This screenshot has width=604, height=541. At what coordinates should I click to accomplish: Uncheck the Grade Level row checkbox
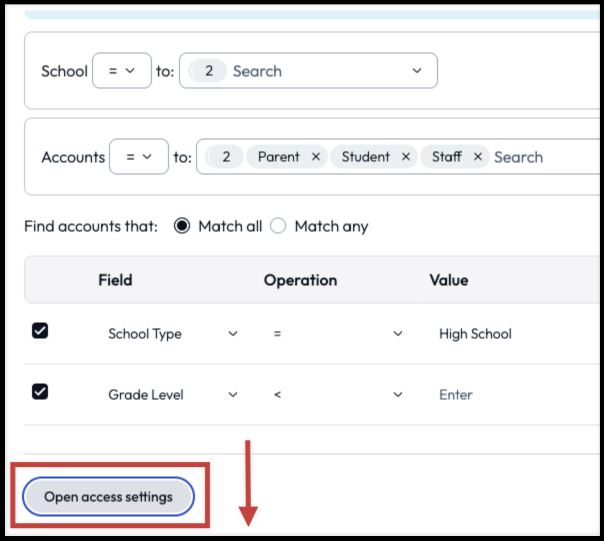point(40,391)
